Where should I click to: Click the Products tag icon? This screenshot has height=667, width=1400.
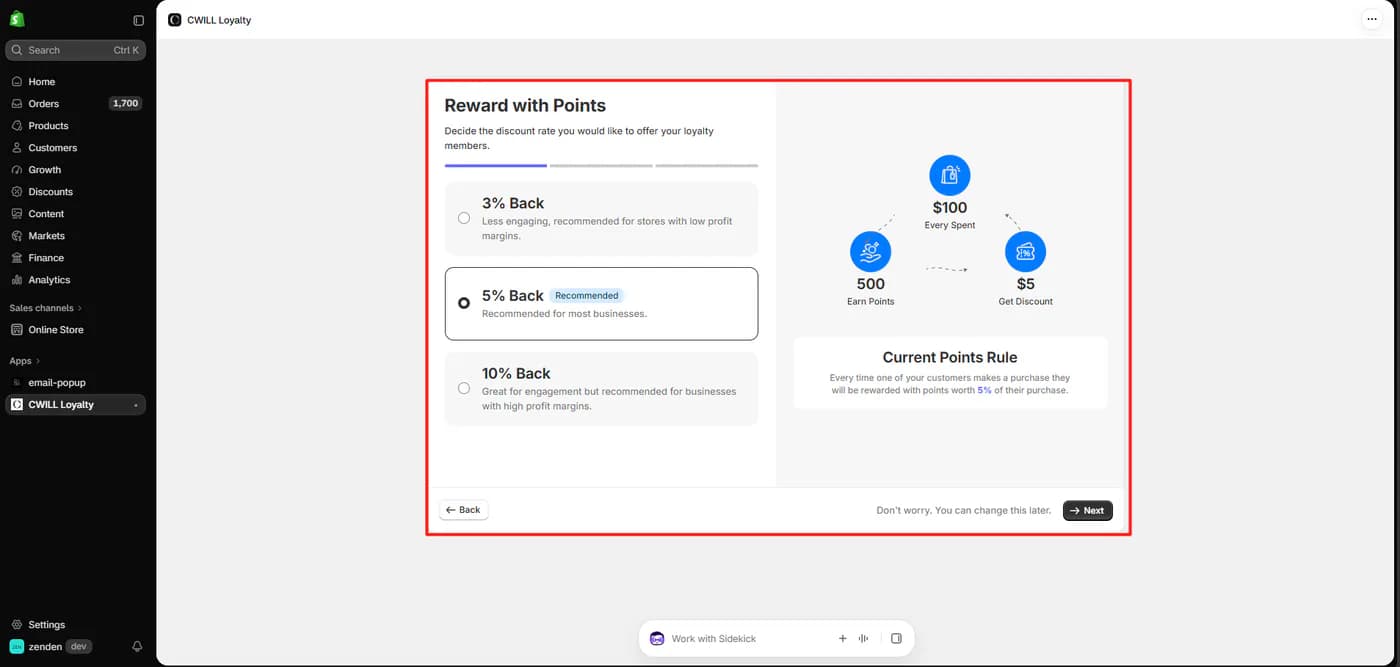17,126
